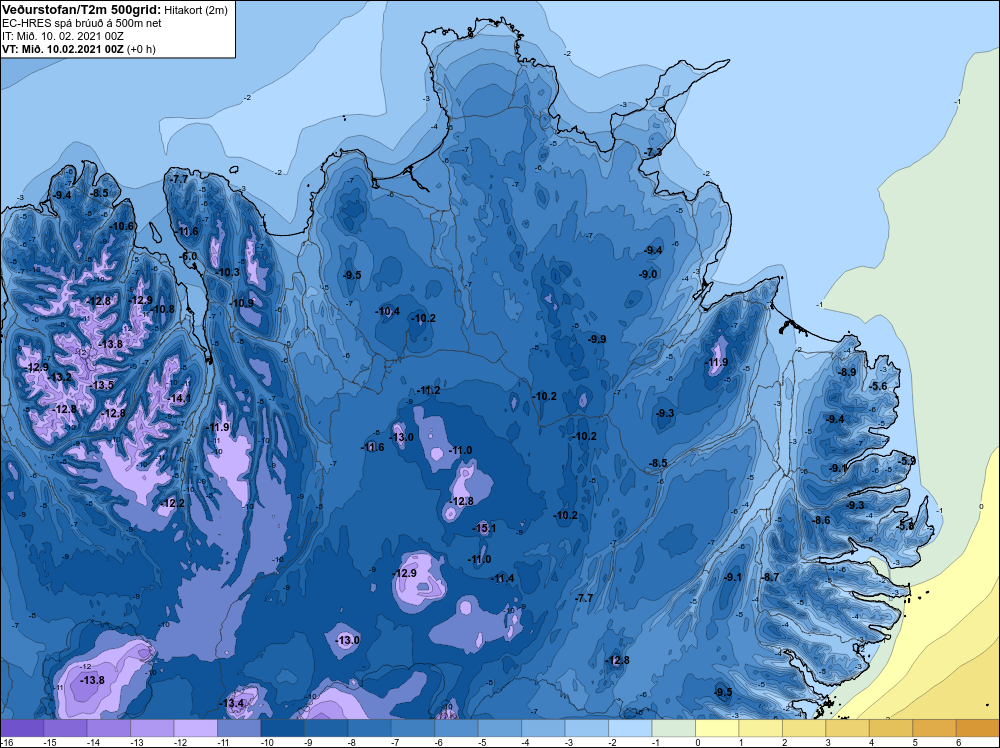Click the legend swatch between -13 and -12
This screenshot has height=748, width=1000.
(x=152, y=728)
